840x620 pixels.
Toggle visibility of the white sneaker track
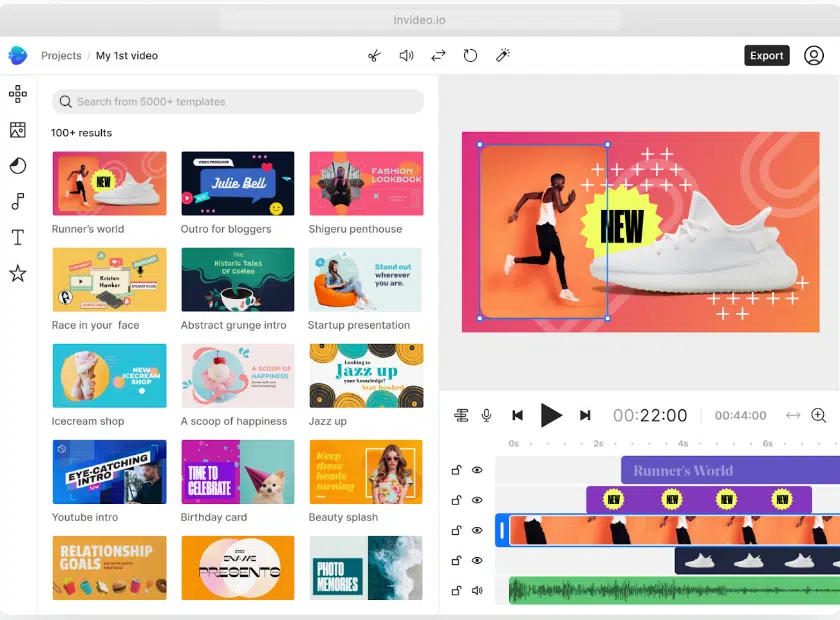click(x=477, y=560)
